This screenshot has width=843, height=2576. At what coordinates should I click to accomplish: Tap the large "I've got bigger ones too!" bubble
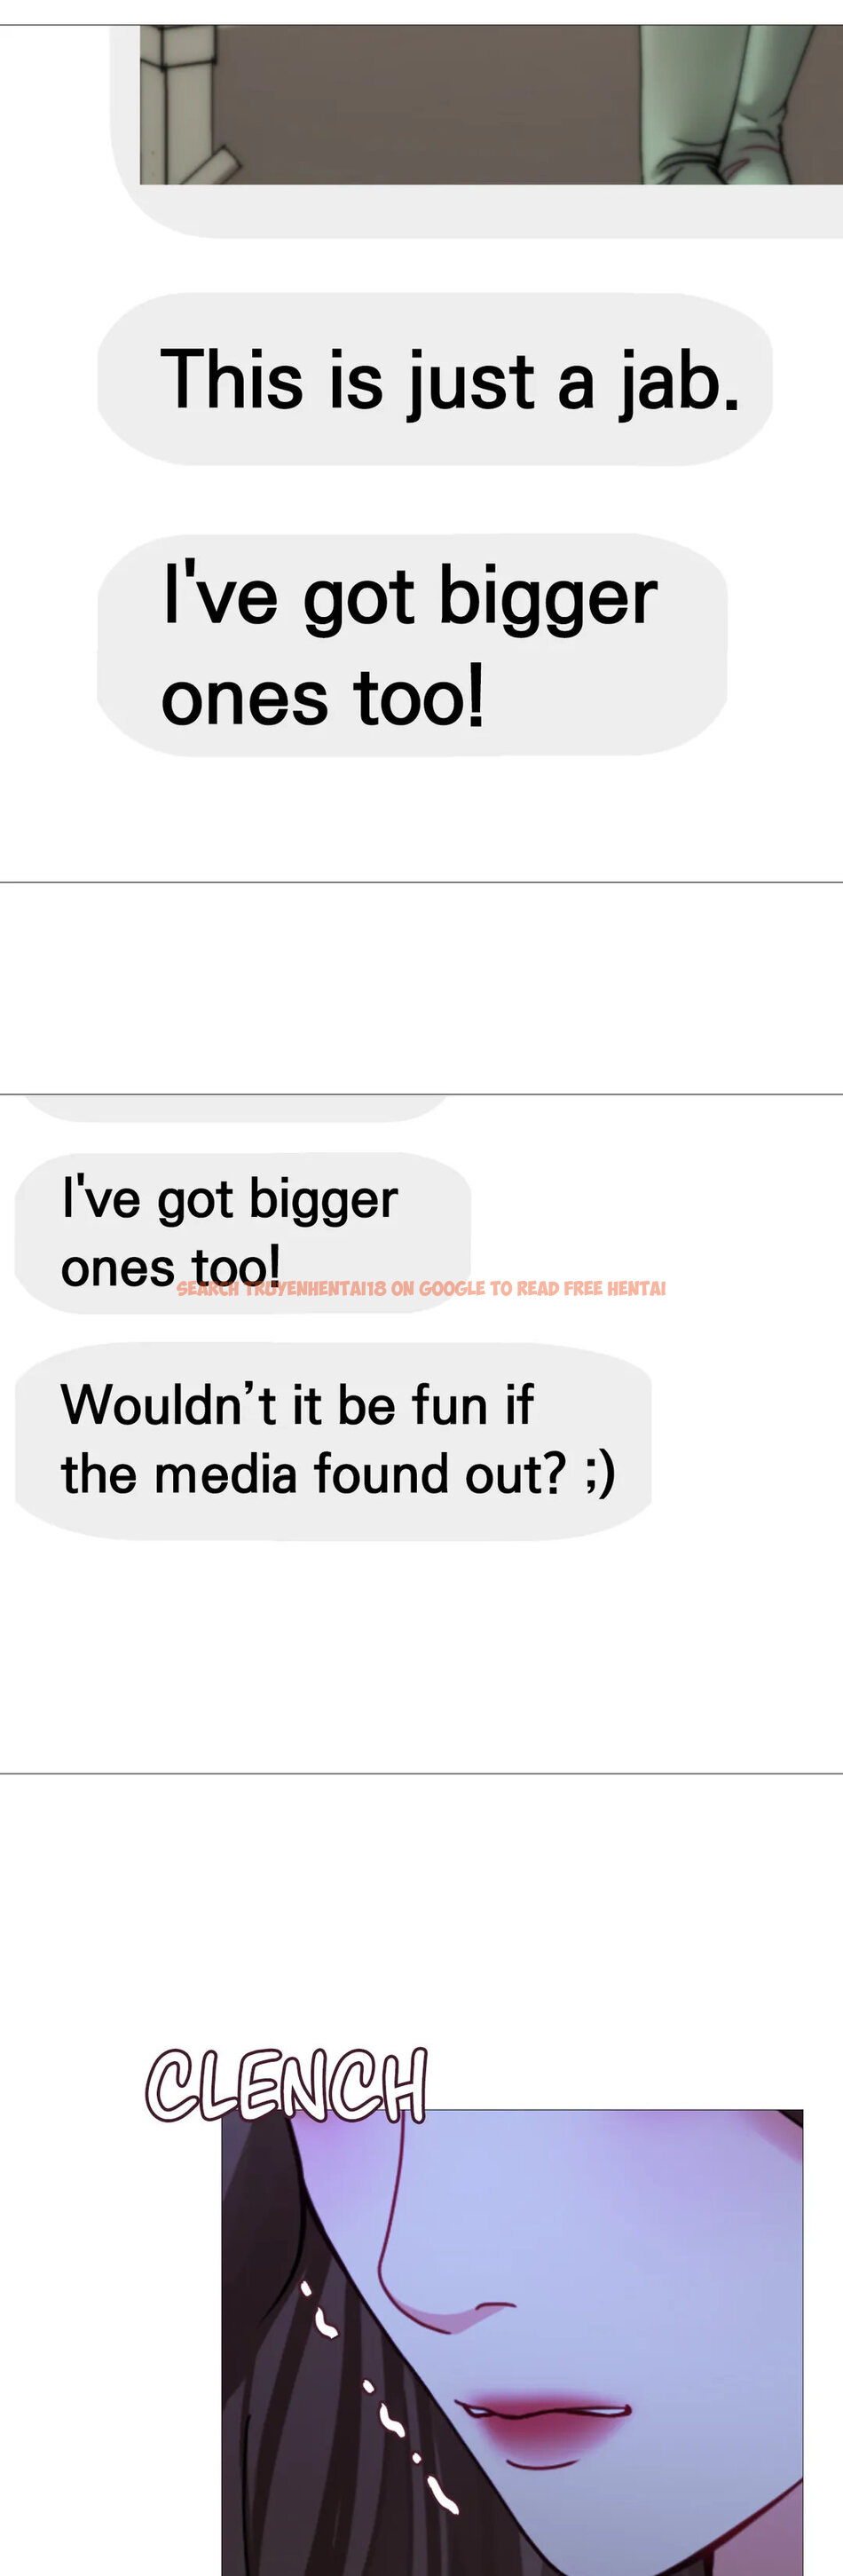tap(412, 644)
